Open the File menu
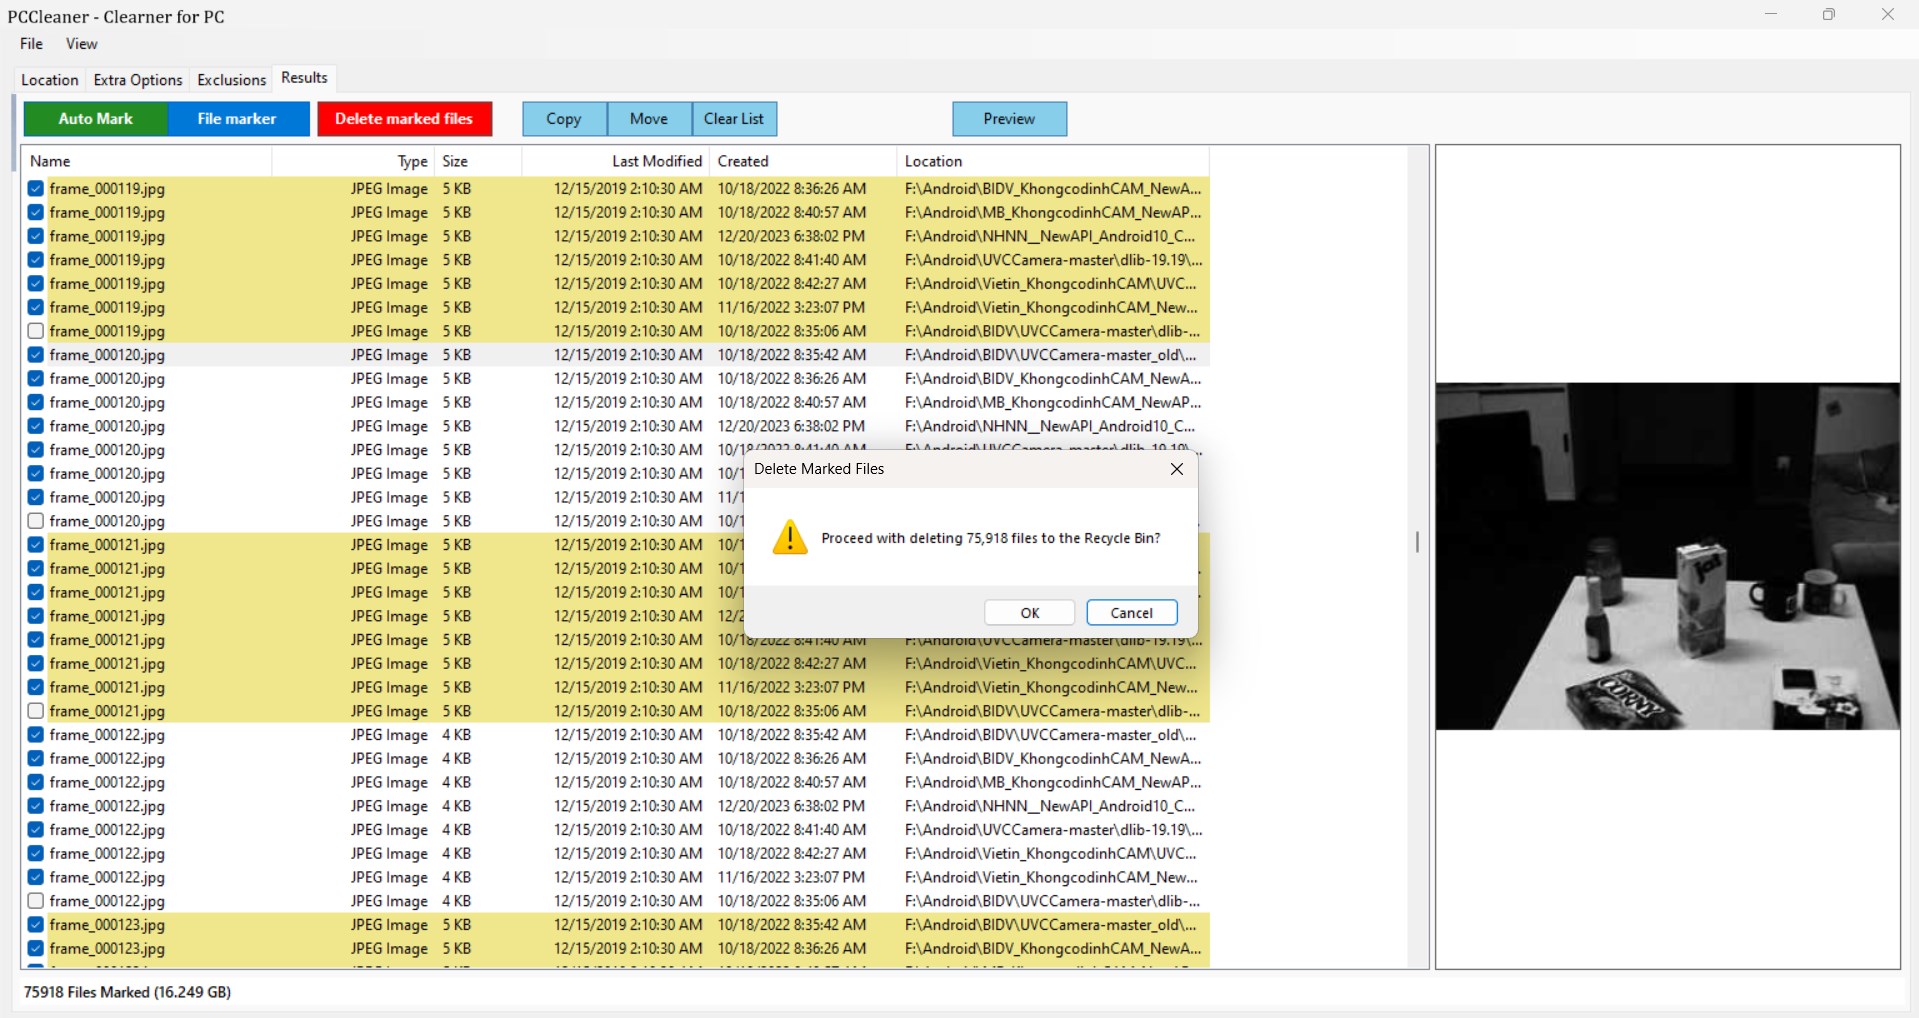 [x=32, y=44]
